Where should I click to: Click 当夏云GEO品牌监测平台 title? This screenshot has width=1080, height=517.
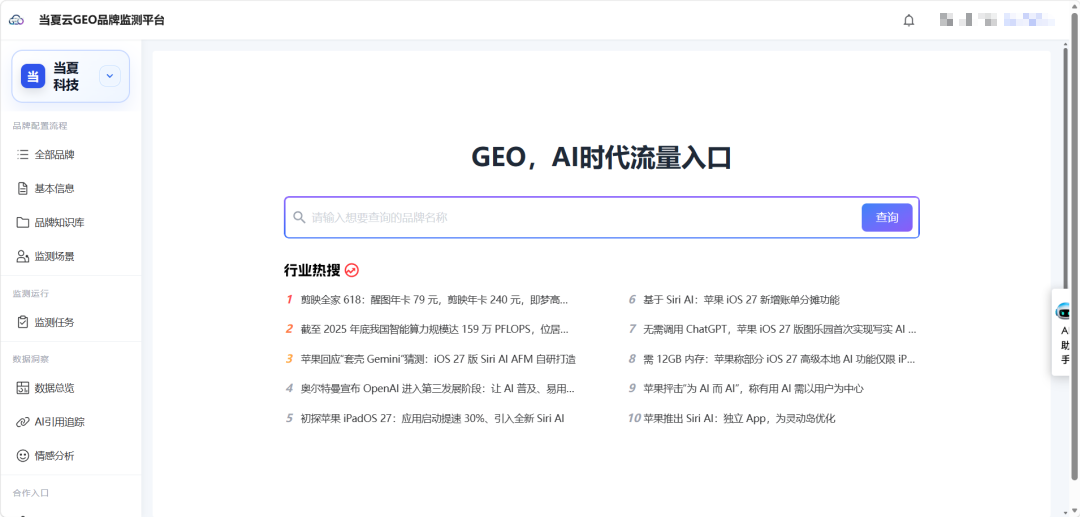tap(101, 20)
